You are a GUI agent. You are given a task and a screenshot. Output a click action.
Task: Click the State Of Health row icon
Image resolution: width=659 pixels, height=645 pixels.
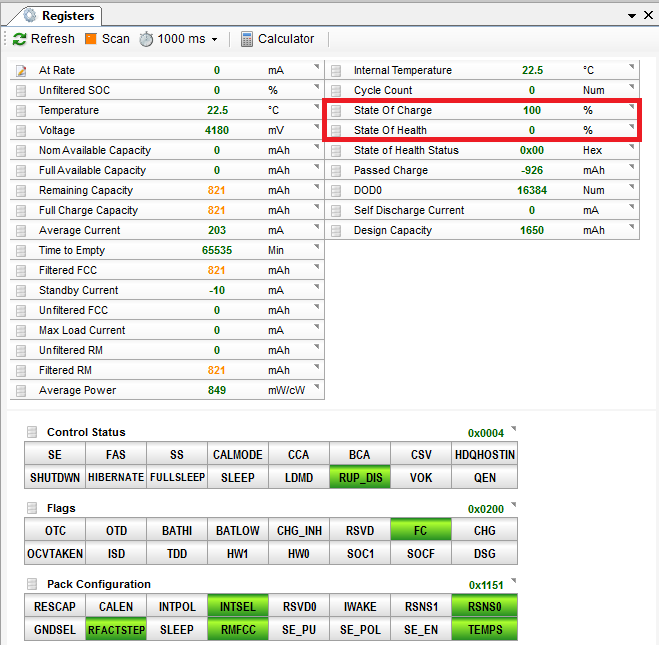[x=336, y=131]
